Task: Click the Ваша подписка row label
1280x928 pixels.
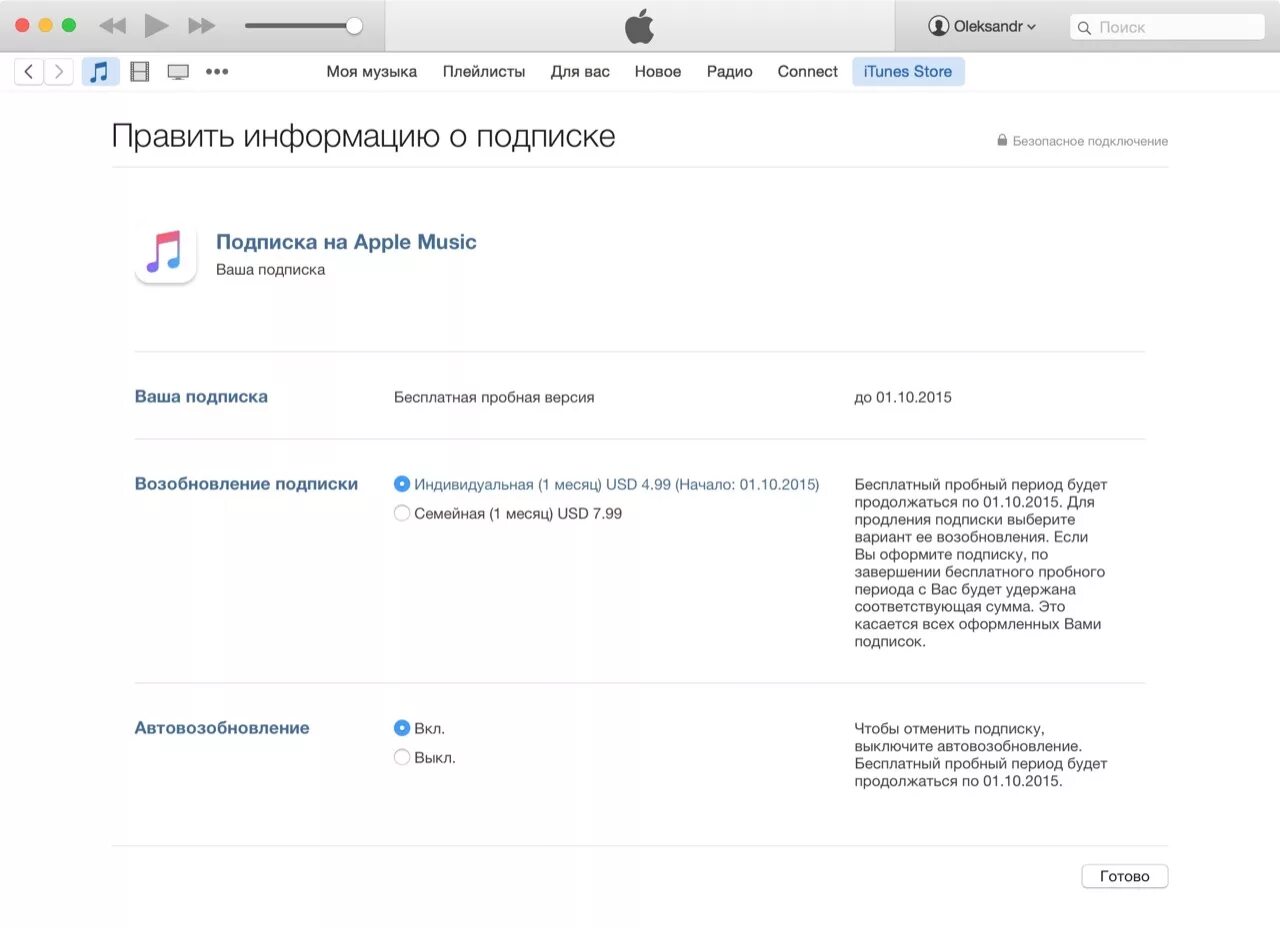Action: [x=201, y=396]
